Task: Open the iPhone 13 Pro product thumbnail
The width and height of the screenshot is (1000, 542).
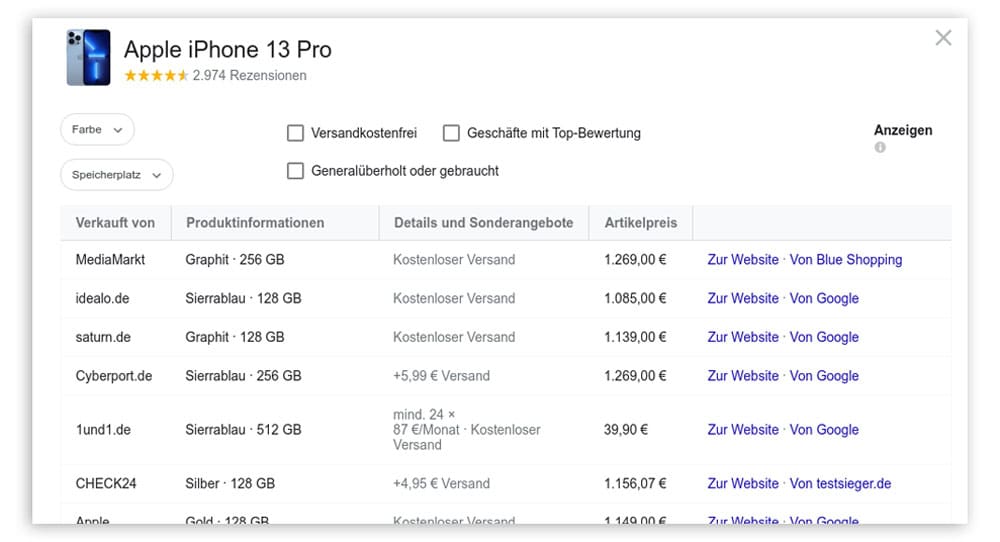Action: [89, 57]
